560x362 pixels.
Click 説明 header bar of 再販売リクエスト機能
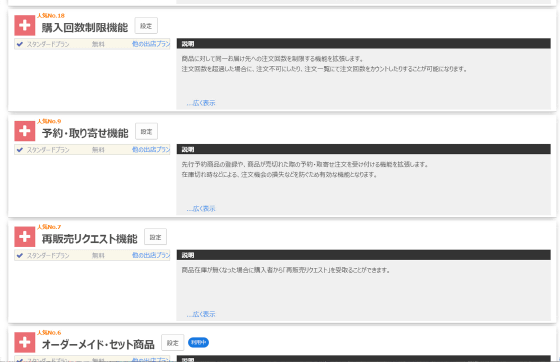point(364,255)
